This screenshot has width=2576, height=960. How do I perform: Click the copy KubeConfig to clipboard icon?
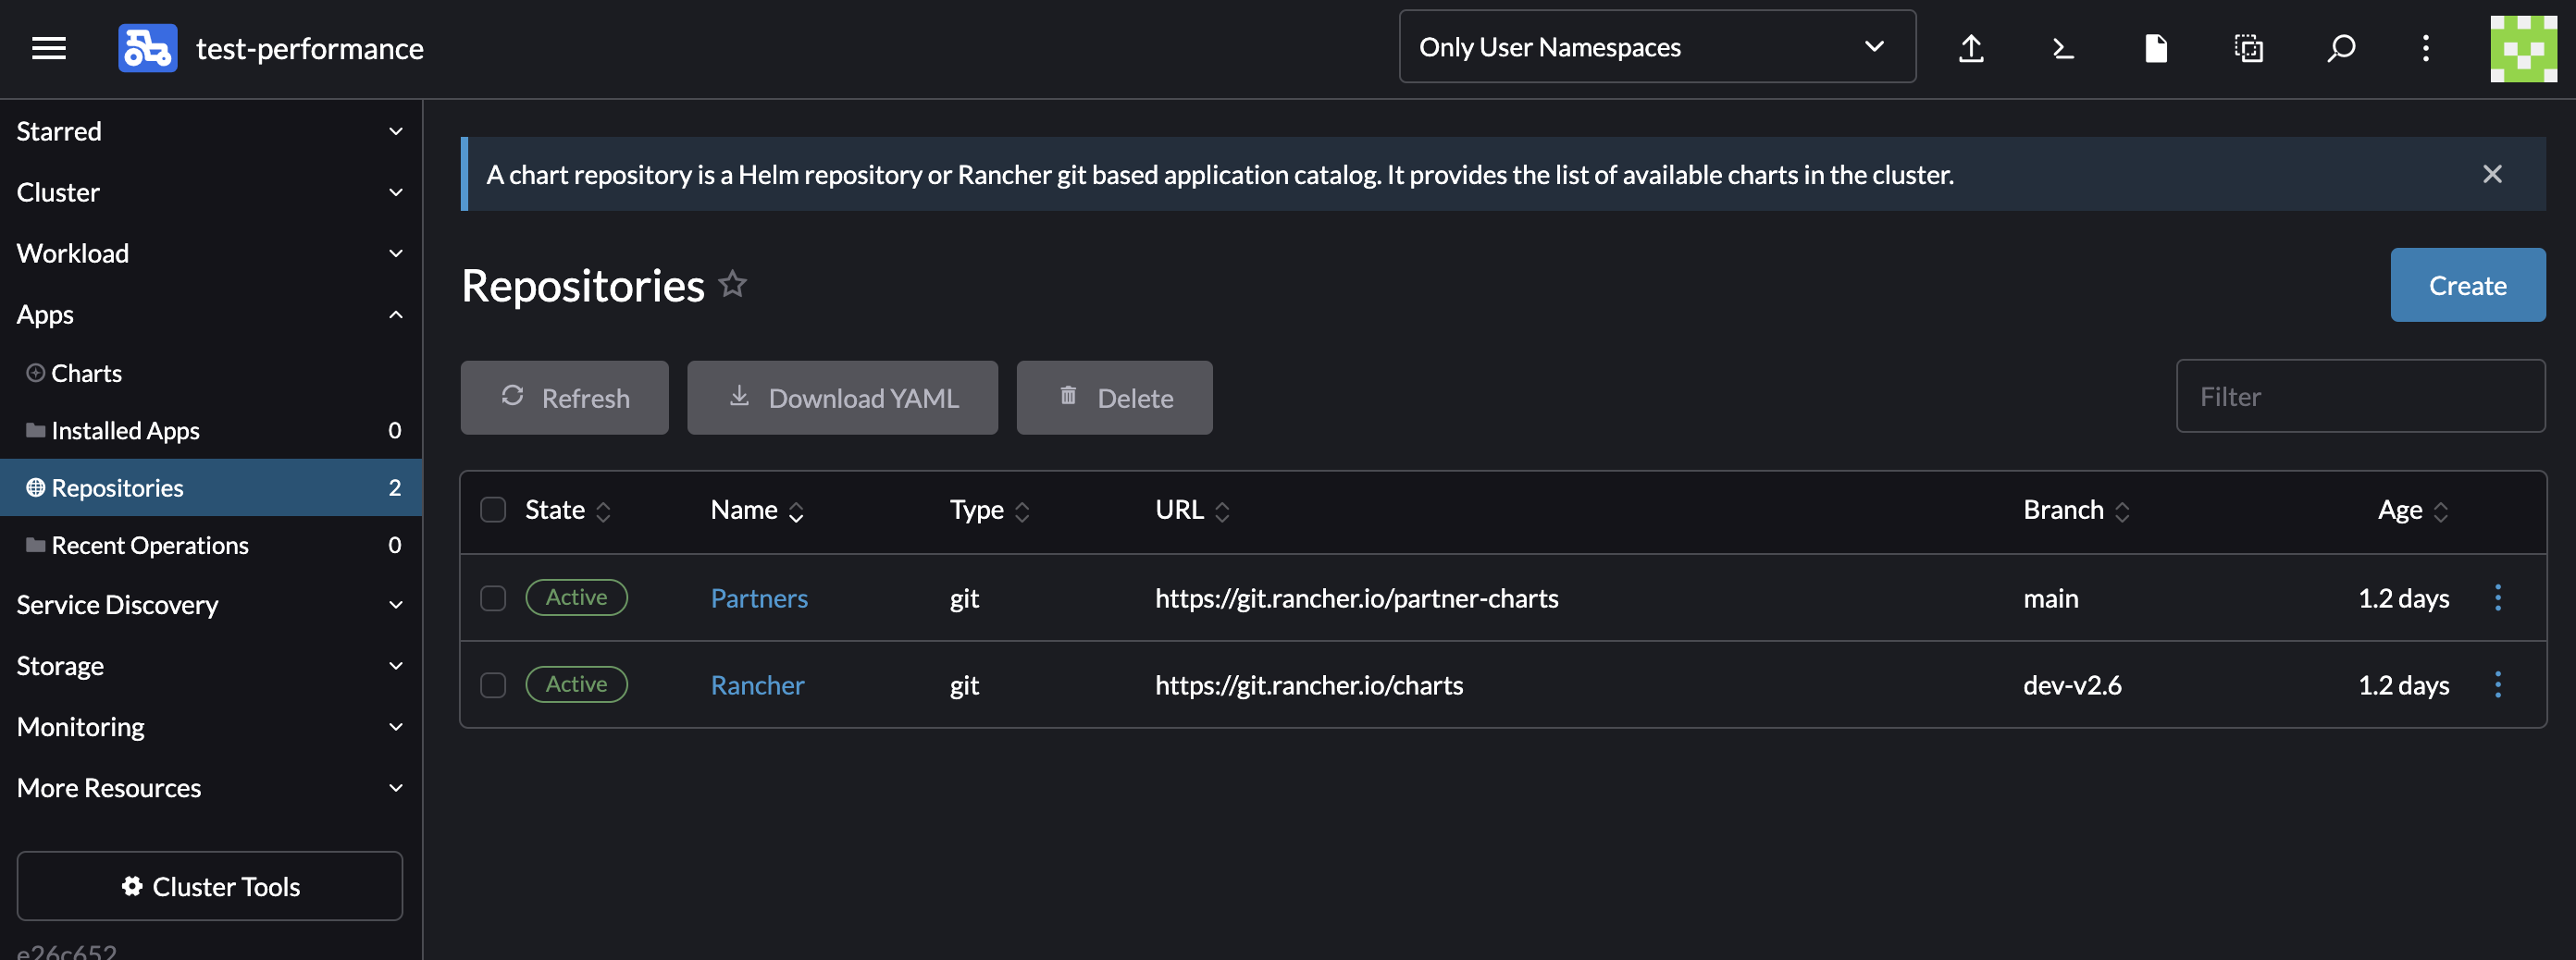pos(2248,48)
